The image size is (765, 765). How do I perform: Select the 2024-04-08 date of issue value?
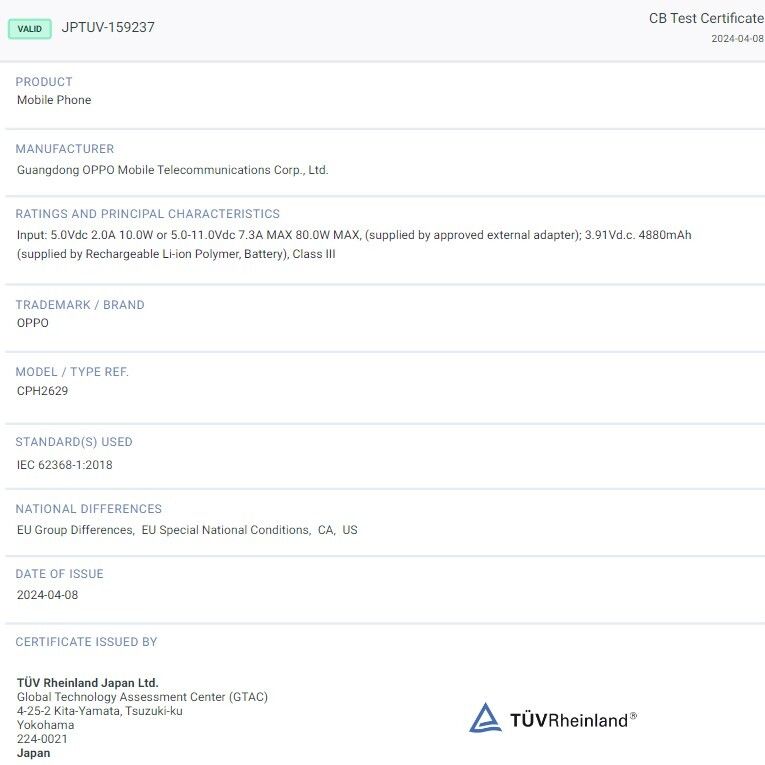pyautogui.click(x=47, y=595)
